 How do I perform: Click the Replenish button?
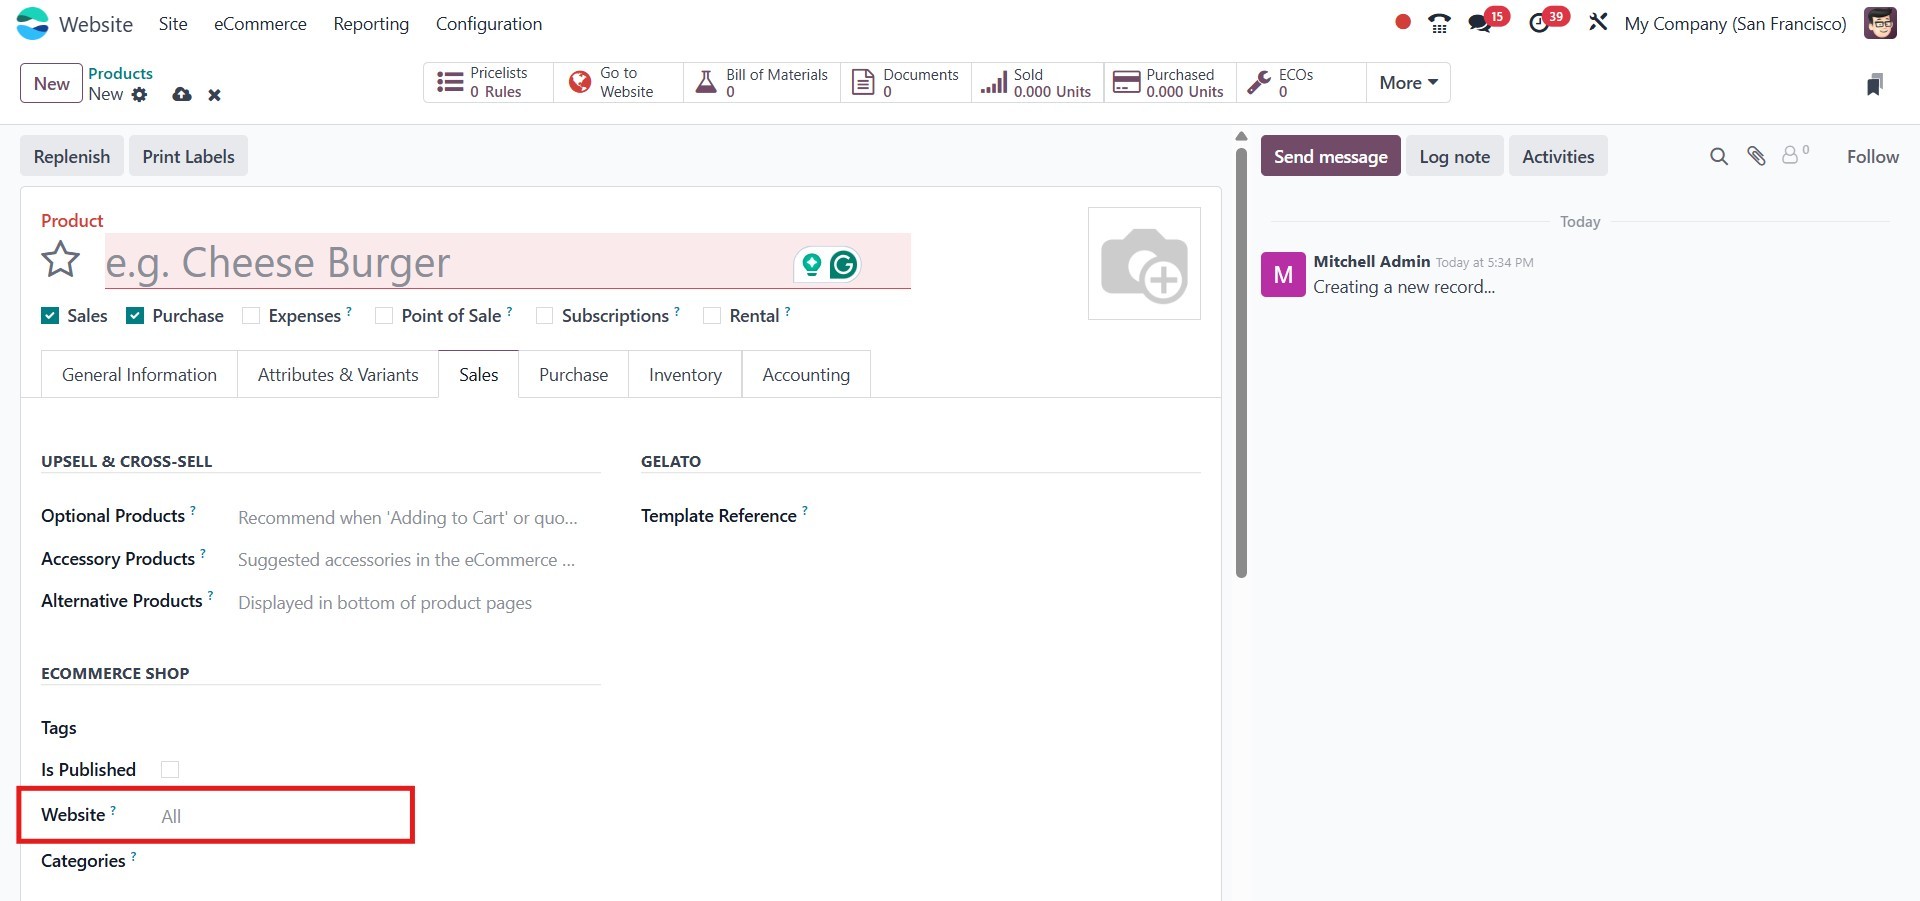coord(72,156)
